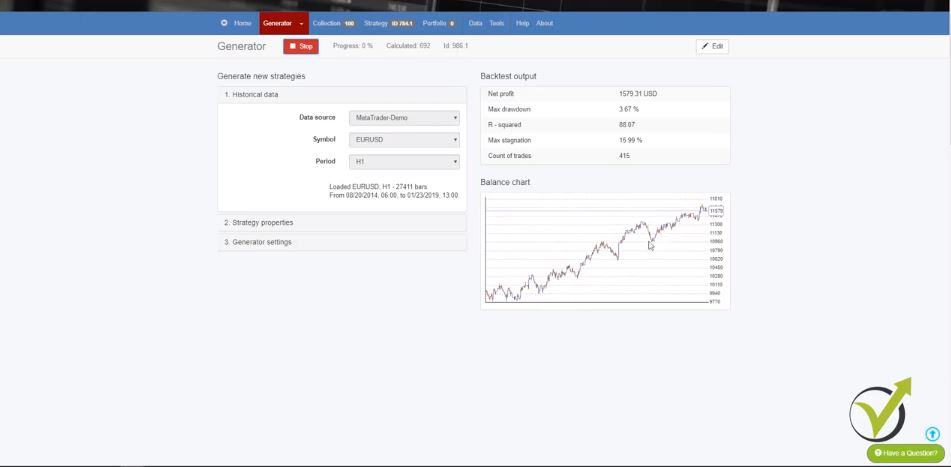The width and height of the screenshot is (951, 467).
Task: Open the Have a Question chat
Action: click(906, 453)
